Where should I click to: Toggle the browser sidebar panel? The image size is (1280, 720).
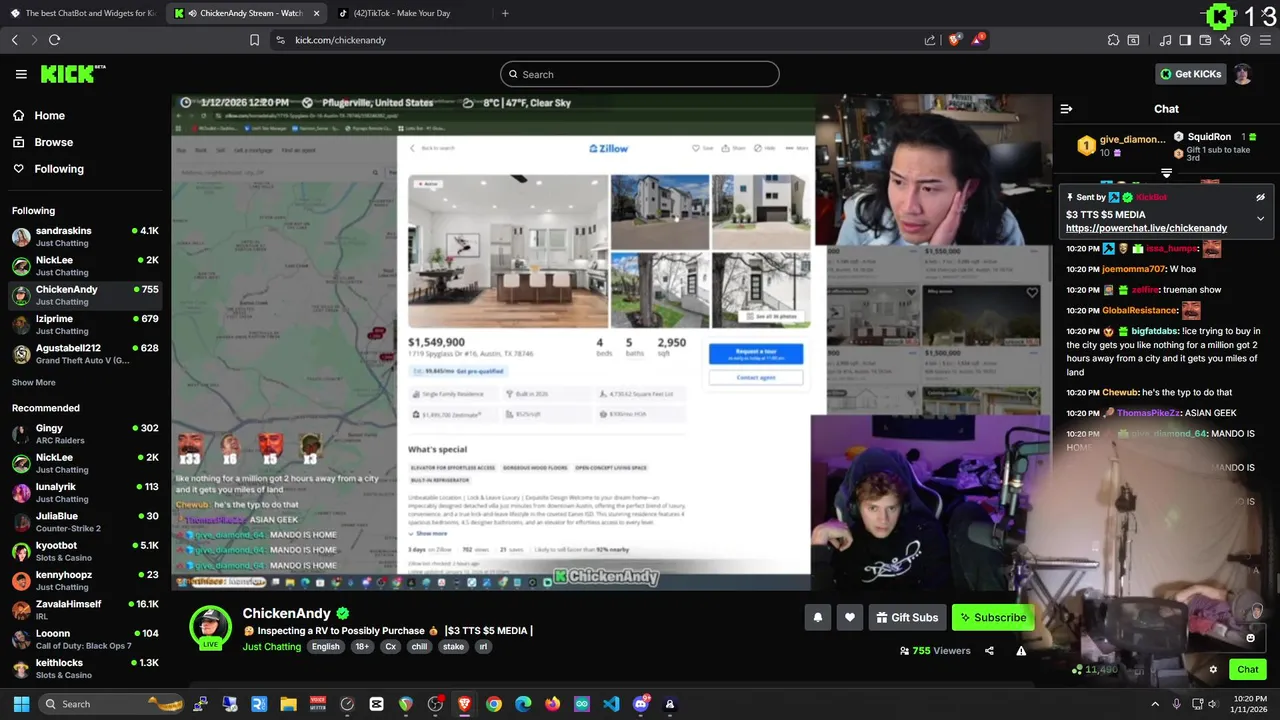(x=1185, y=40)
